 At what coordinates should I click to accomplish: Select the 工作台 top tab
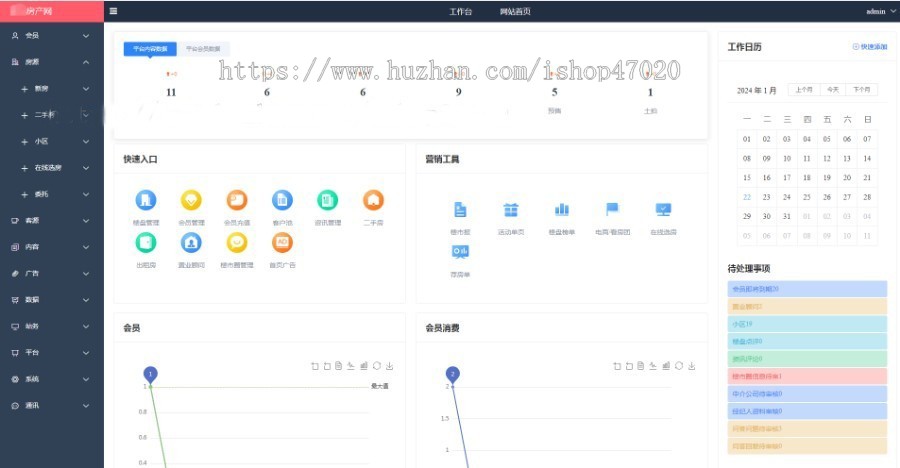[460, 11]
